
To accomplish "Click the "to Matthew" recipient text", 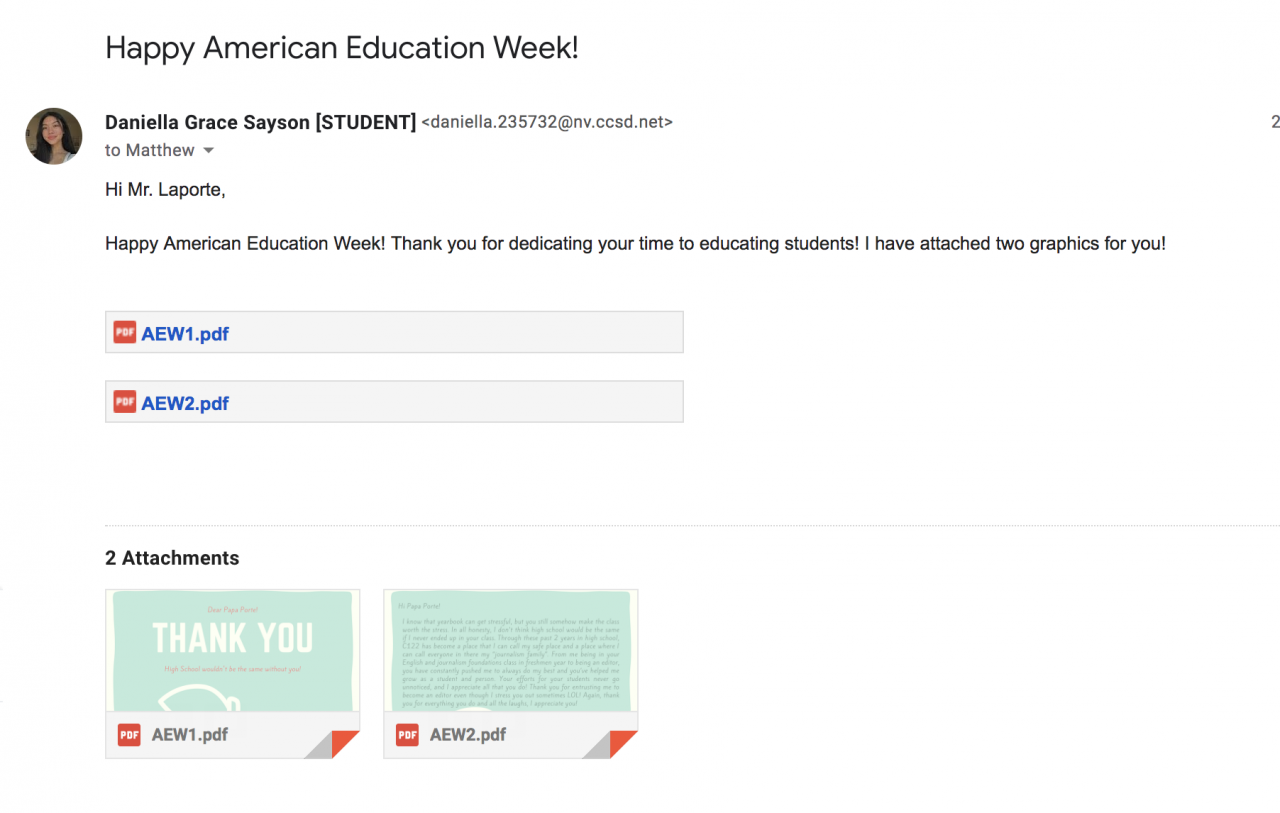I will click(150, 151).
